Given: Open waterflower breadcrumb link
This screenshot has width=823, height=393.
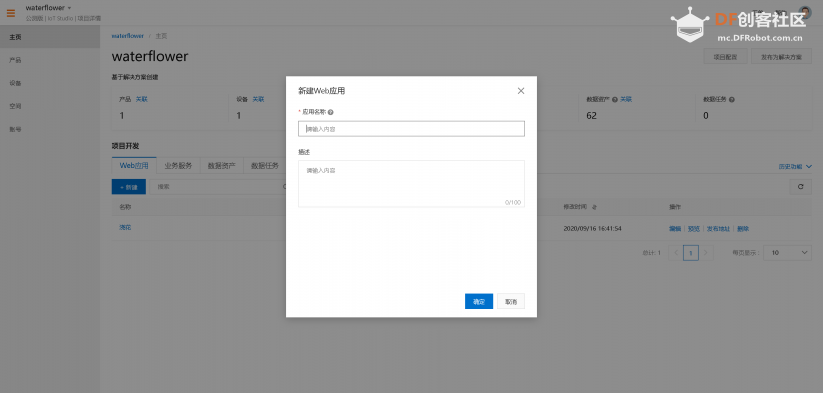Looking at the screenshot, I should pyautogui.click(x=128, y=36).
